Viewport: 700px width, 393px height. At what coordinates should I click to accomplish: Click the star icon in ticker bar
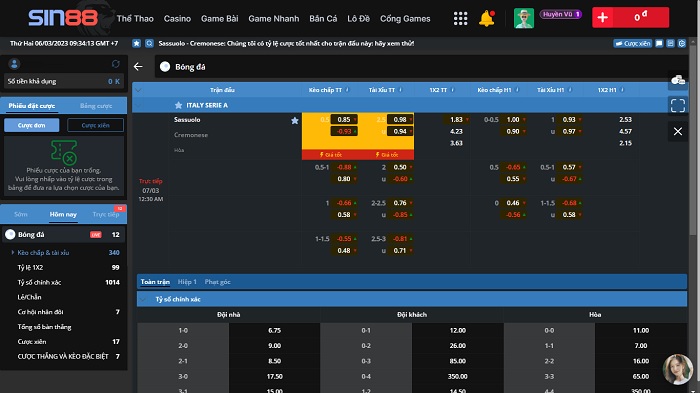pyautogui.click(x=137, y=43)
